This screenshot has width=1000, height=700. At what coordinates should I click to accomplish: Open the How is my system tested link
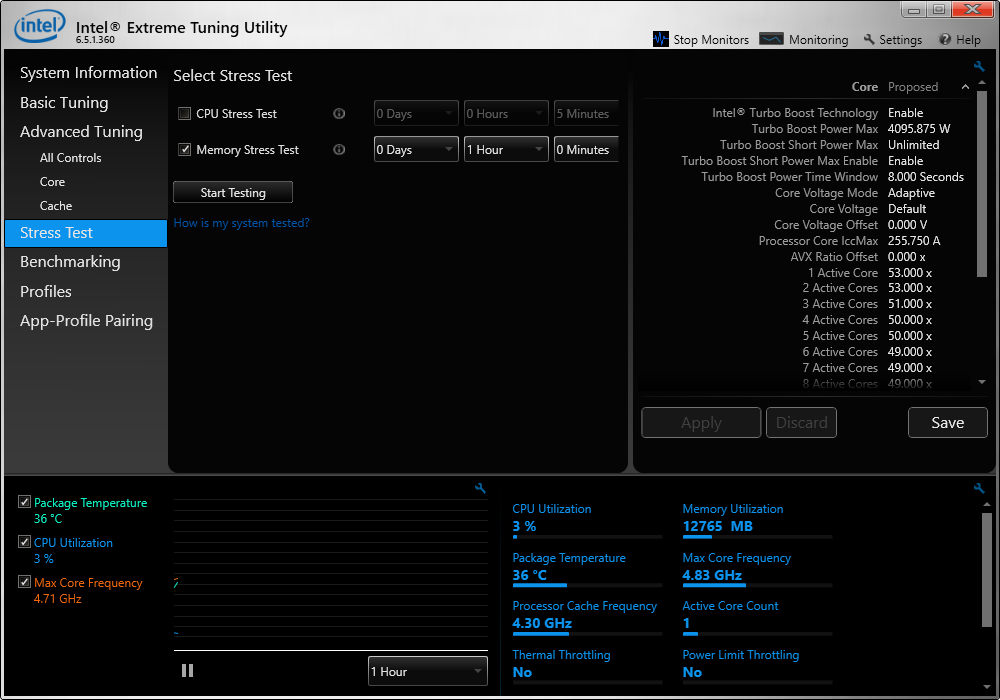tap(241, 222)
